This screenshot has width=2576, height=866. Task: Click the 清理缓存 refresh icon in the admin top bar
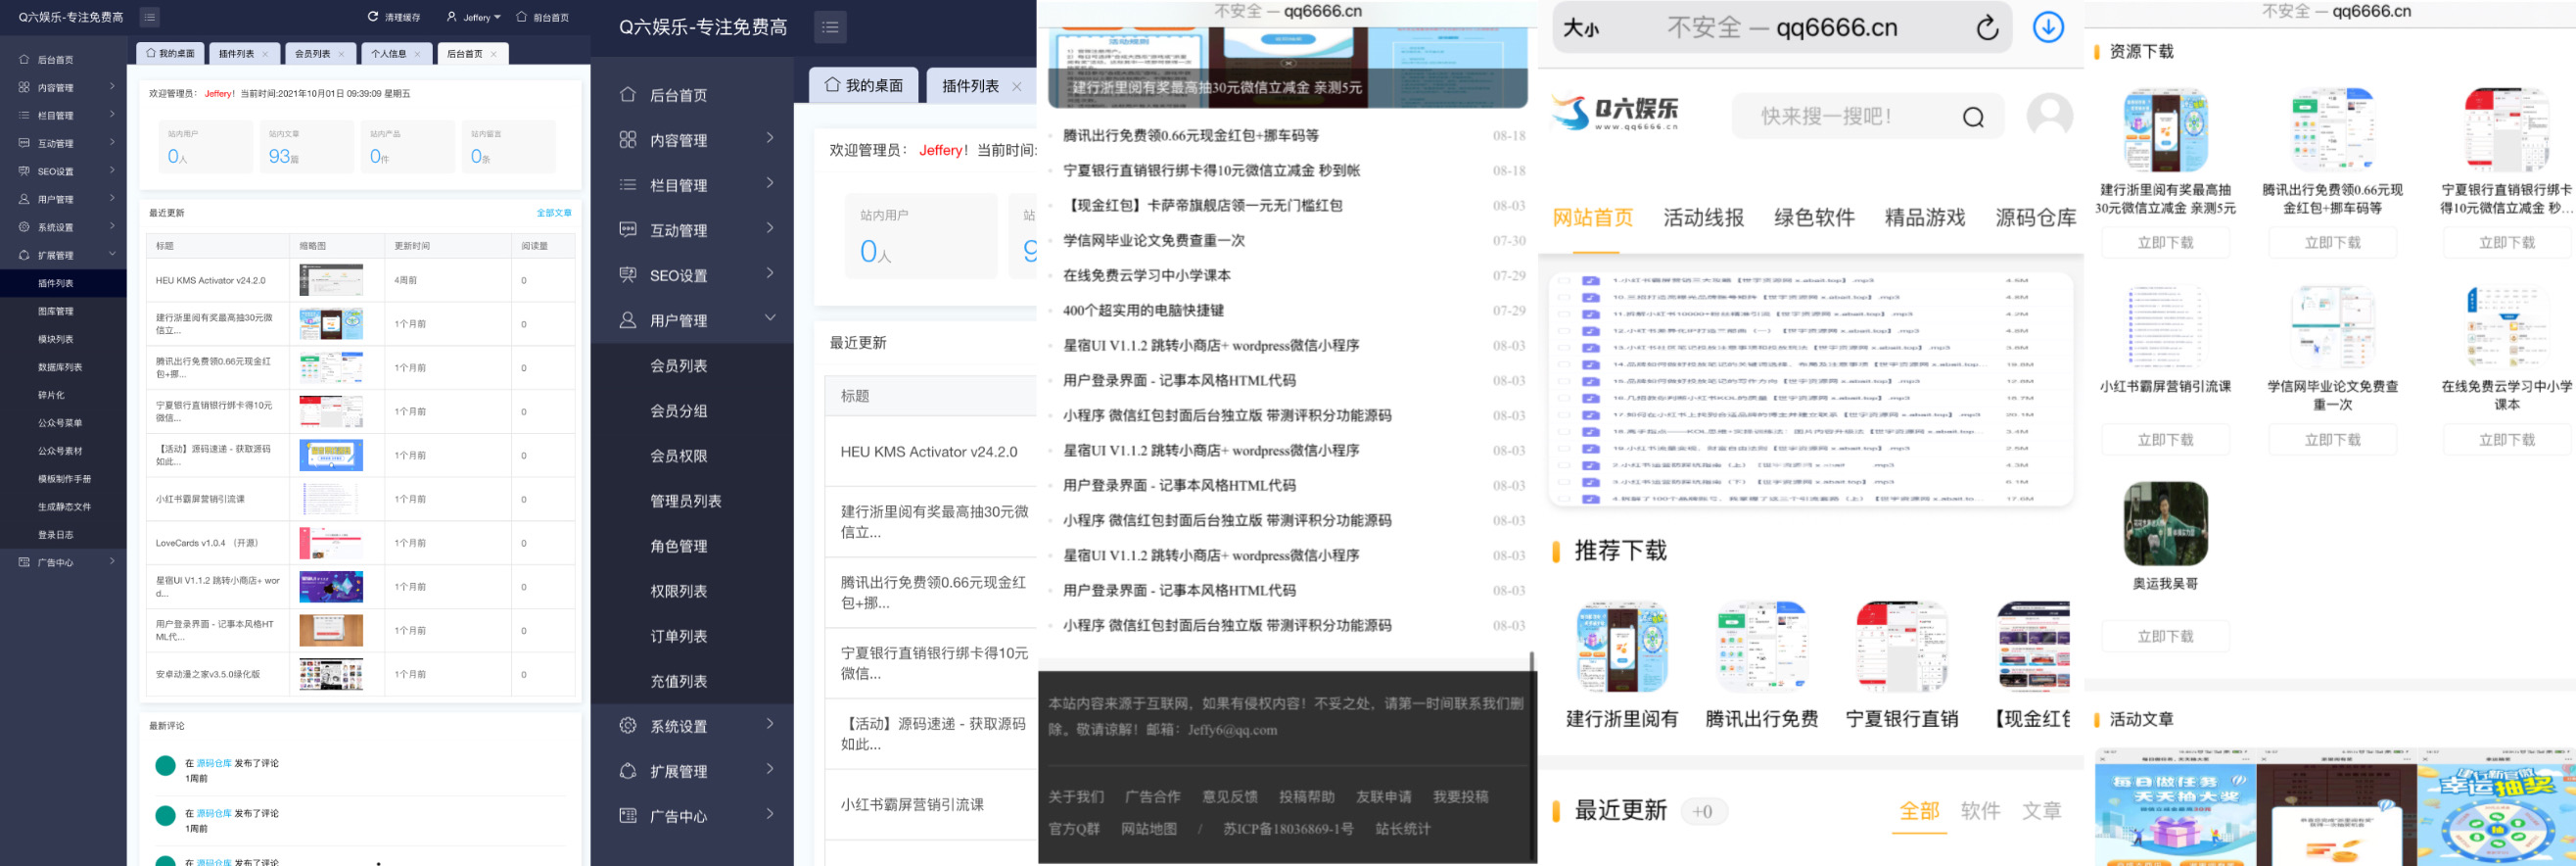pos(373,17)
